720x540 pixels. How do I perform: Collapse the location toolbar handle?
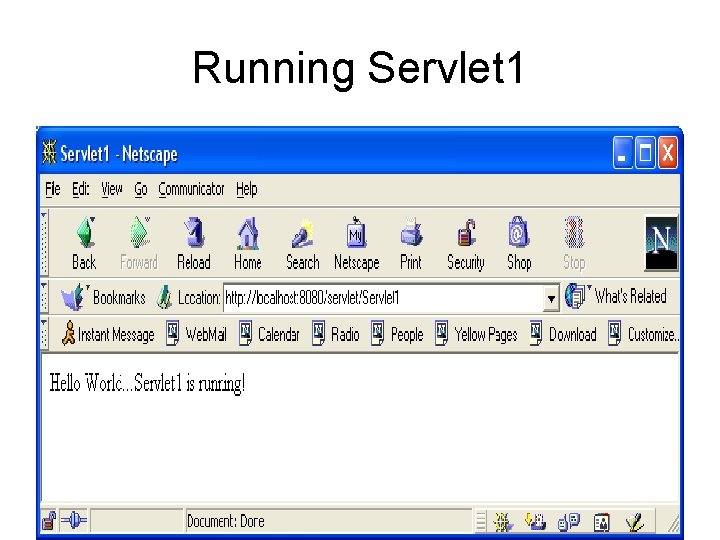tap(45, 297)
